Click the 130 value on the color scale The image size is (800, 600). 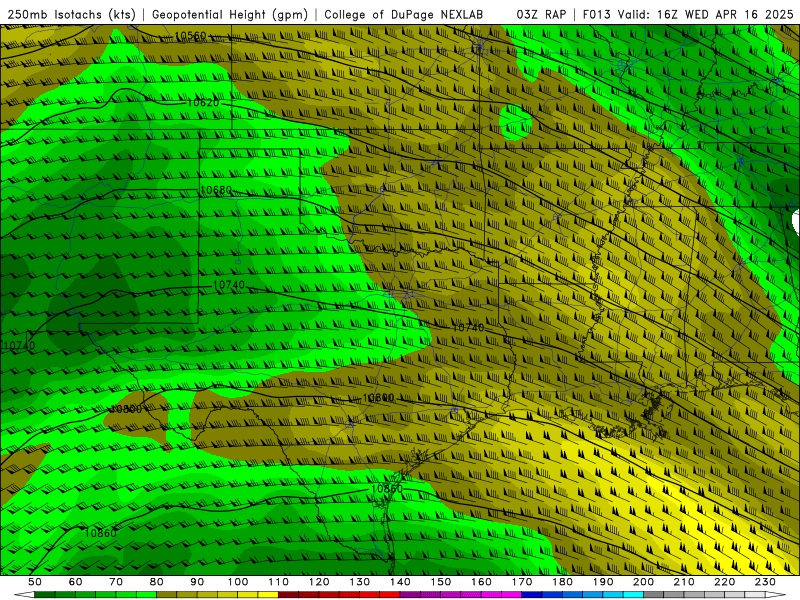coord(360,582)
